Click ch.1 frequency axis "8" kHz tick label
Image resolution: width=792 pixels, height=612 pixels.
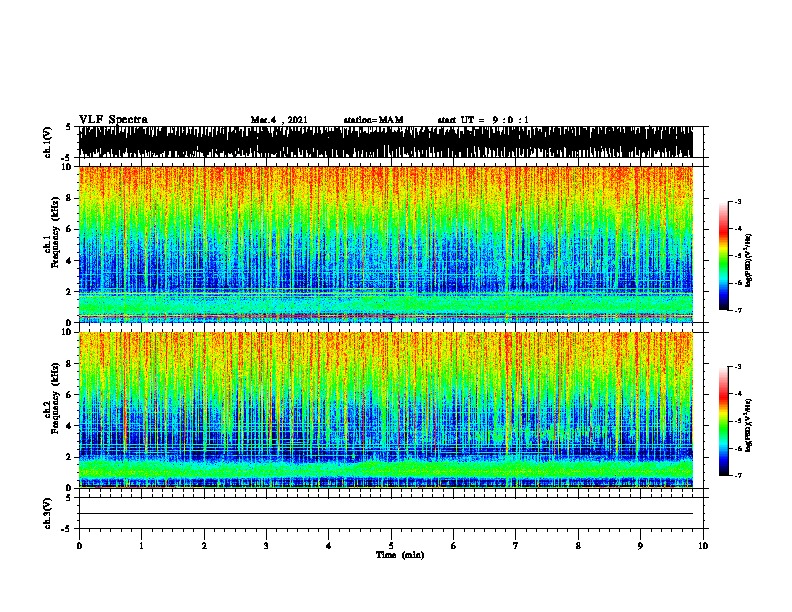pos(70,198)
